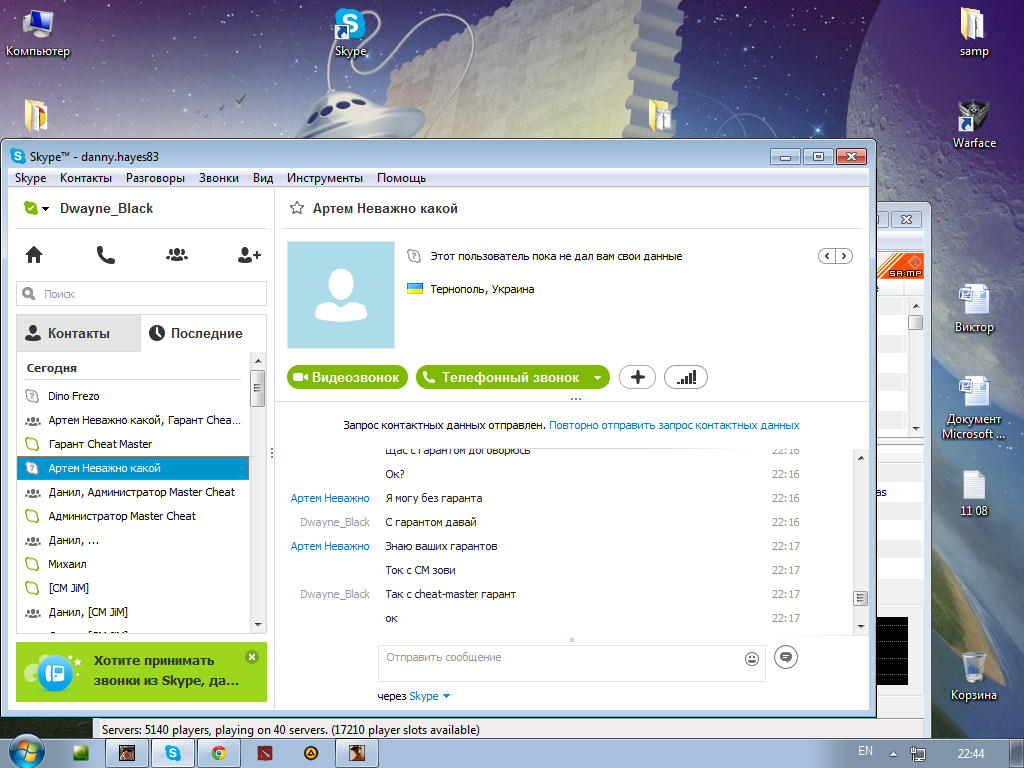
Task: Open the phone dial pad icon
Action: pos(106,255)
